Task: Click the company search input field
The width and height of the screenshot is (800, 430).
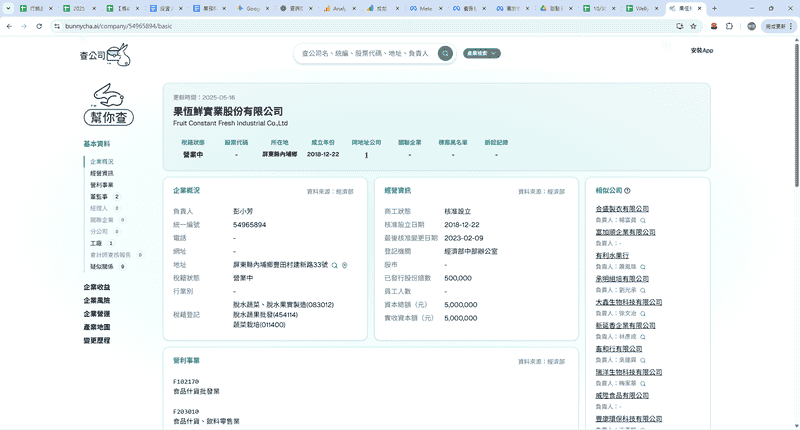Action: click(x=365, y=53)
